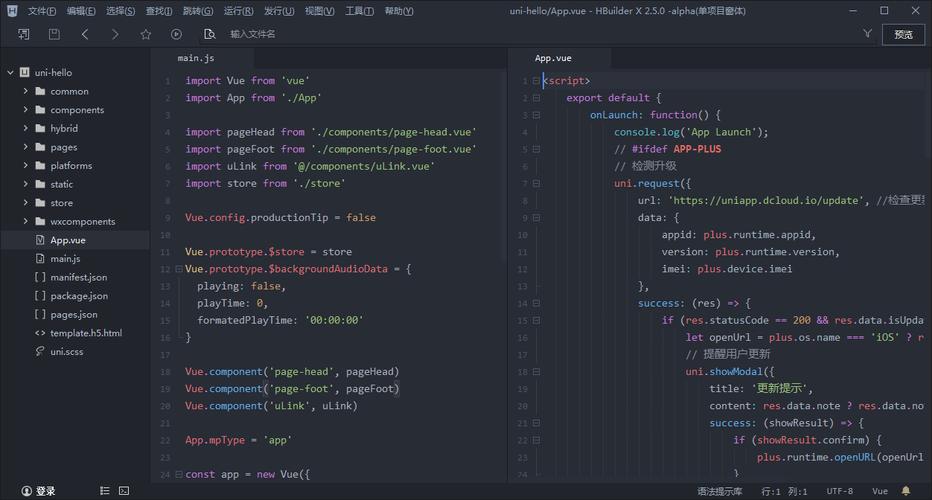Click the uni-hello project icon
The height and width of the screenshot is (500, 932).
pyautogui.click(x=24, y=72)
